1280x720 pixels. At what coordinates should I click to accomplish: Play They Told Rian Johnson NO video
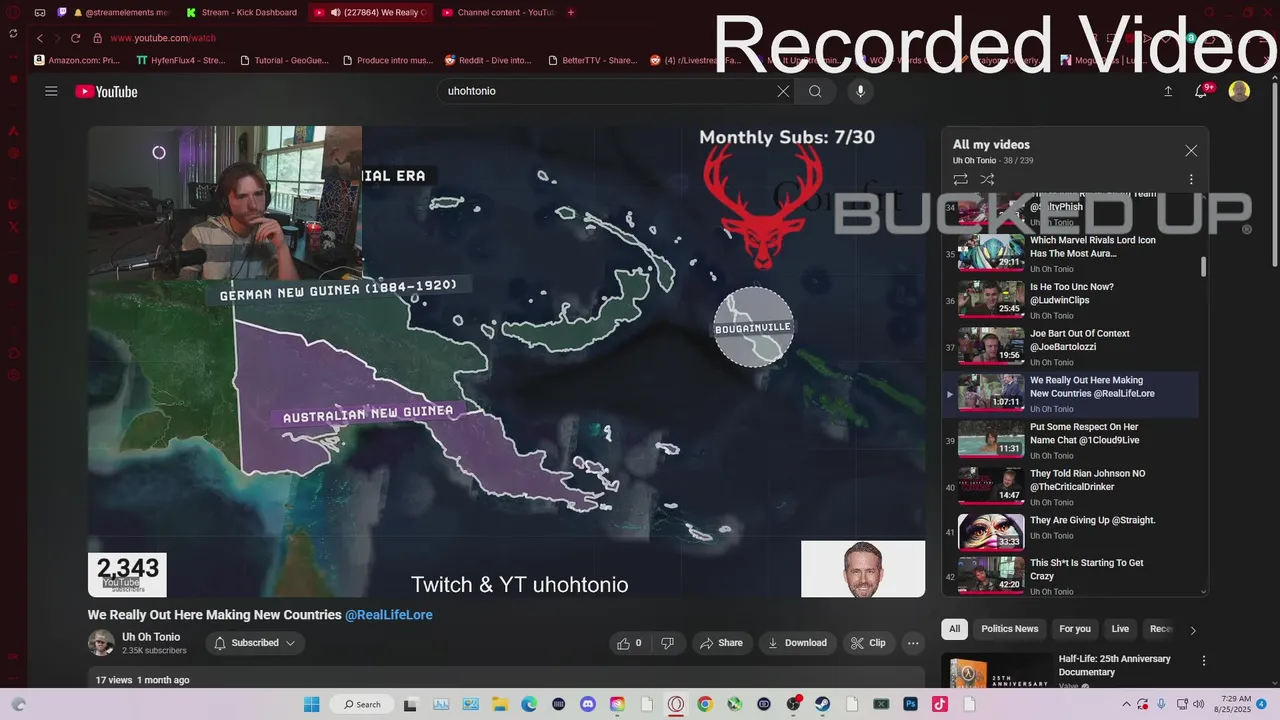[x=1070, y=487]
